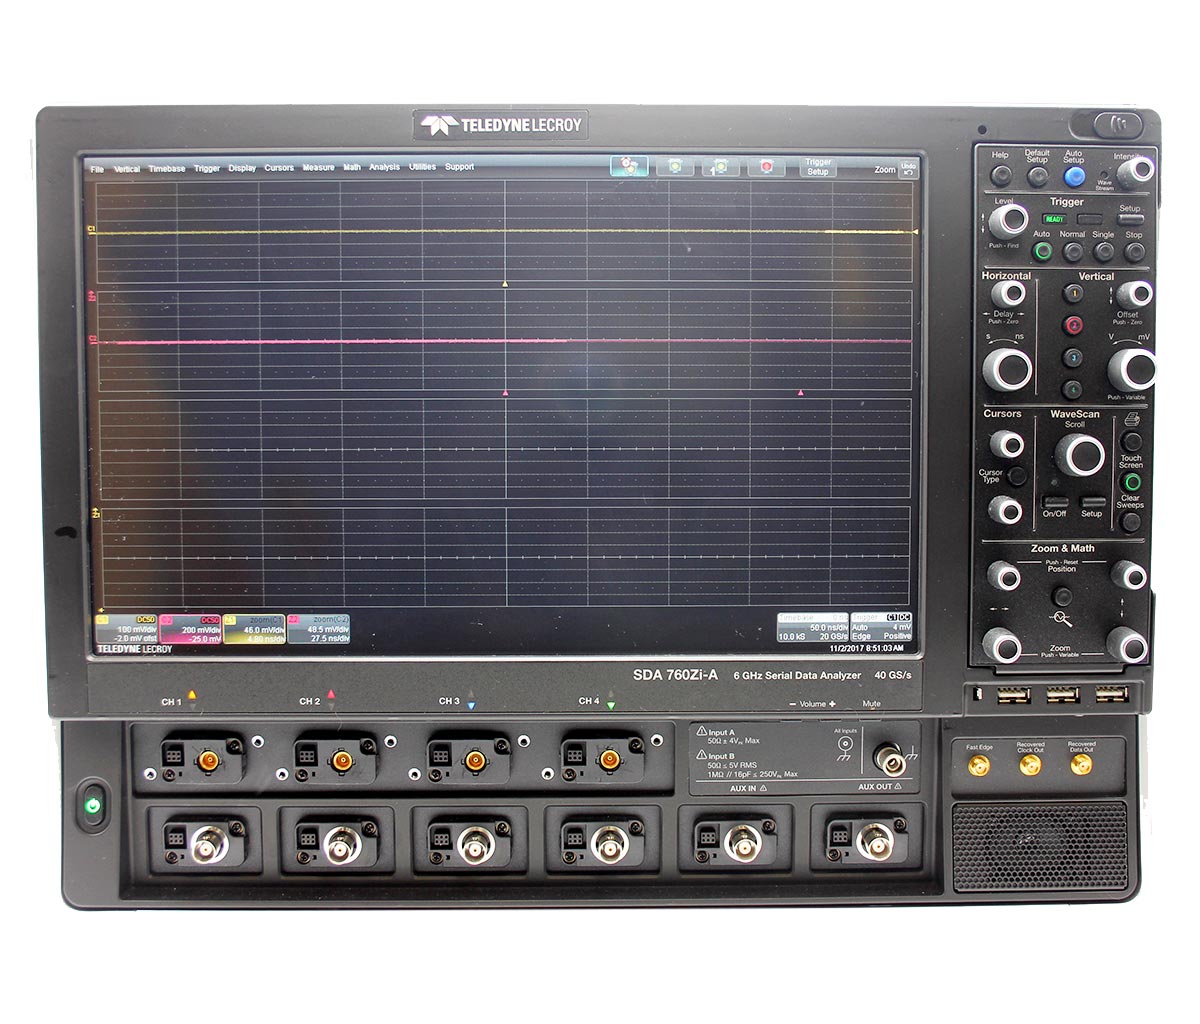Open the Support menu
This screenshot has height=1024, width=1200.
pyautogui.click(x=459, y=168)
